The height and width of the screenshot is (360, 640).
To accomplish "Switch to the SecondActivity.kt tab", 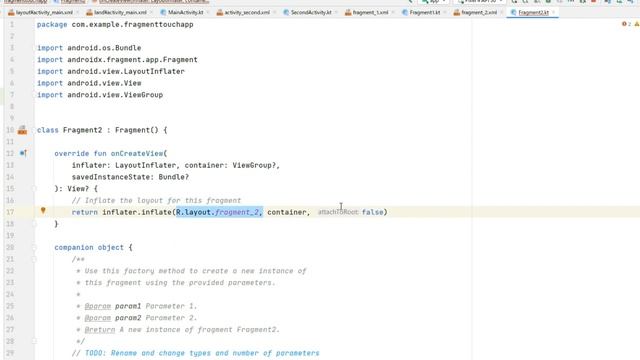I will point(311,13).
